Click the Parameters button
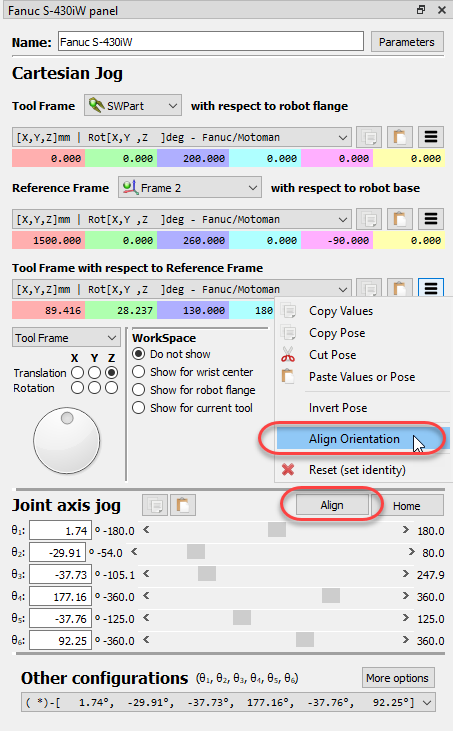This screenshot has width=453, height=731. [406, 42]
